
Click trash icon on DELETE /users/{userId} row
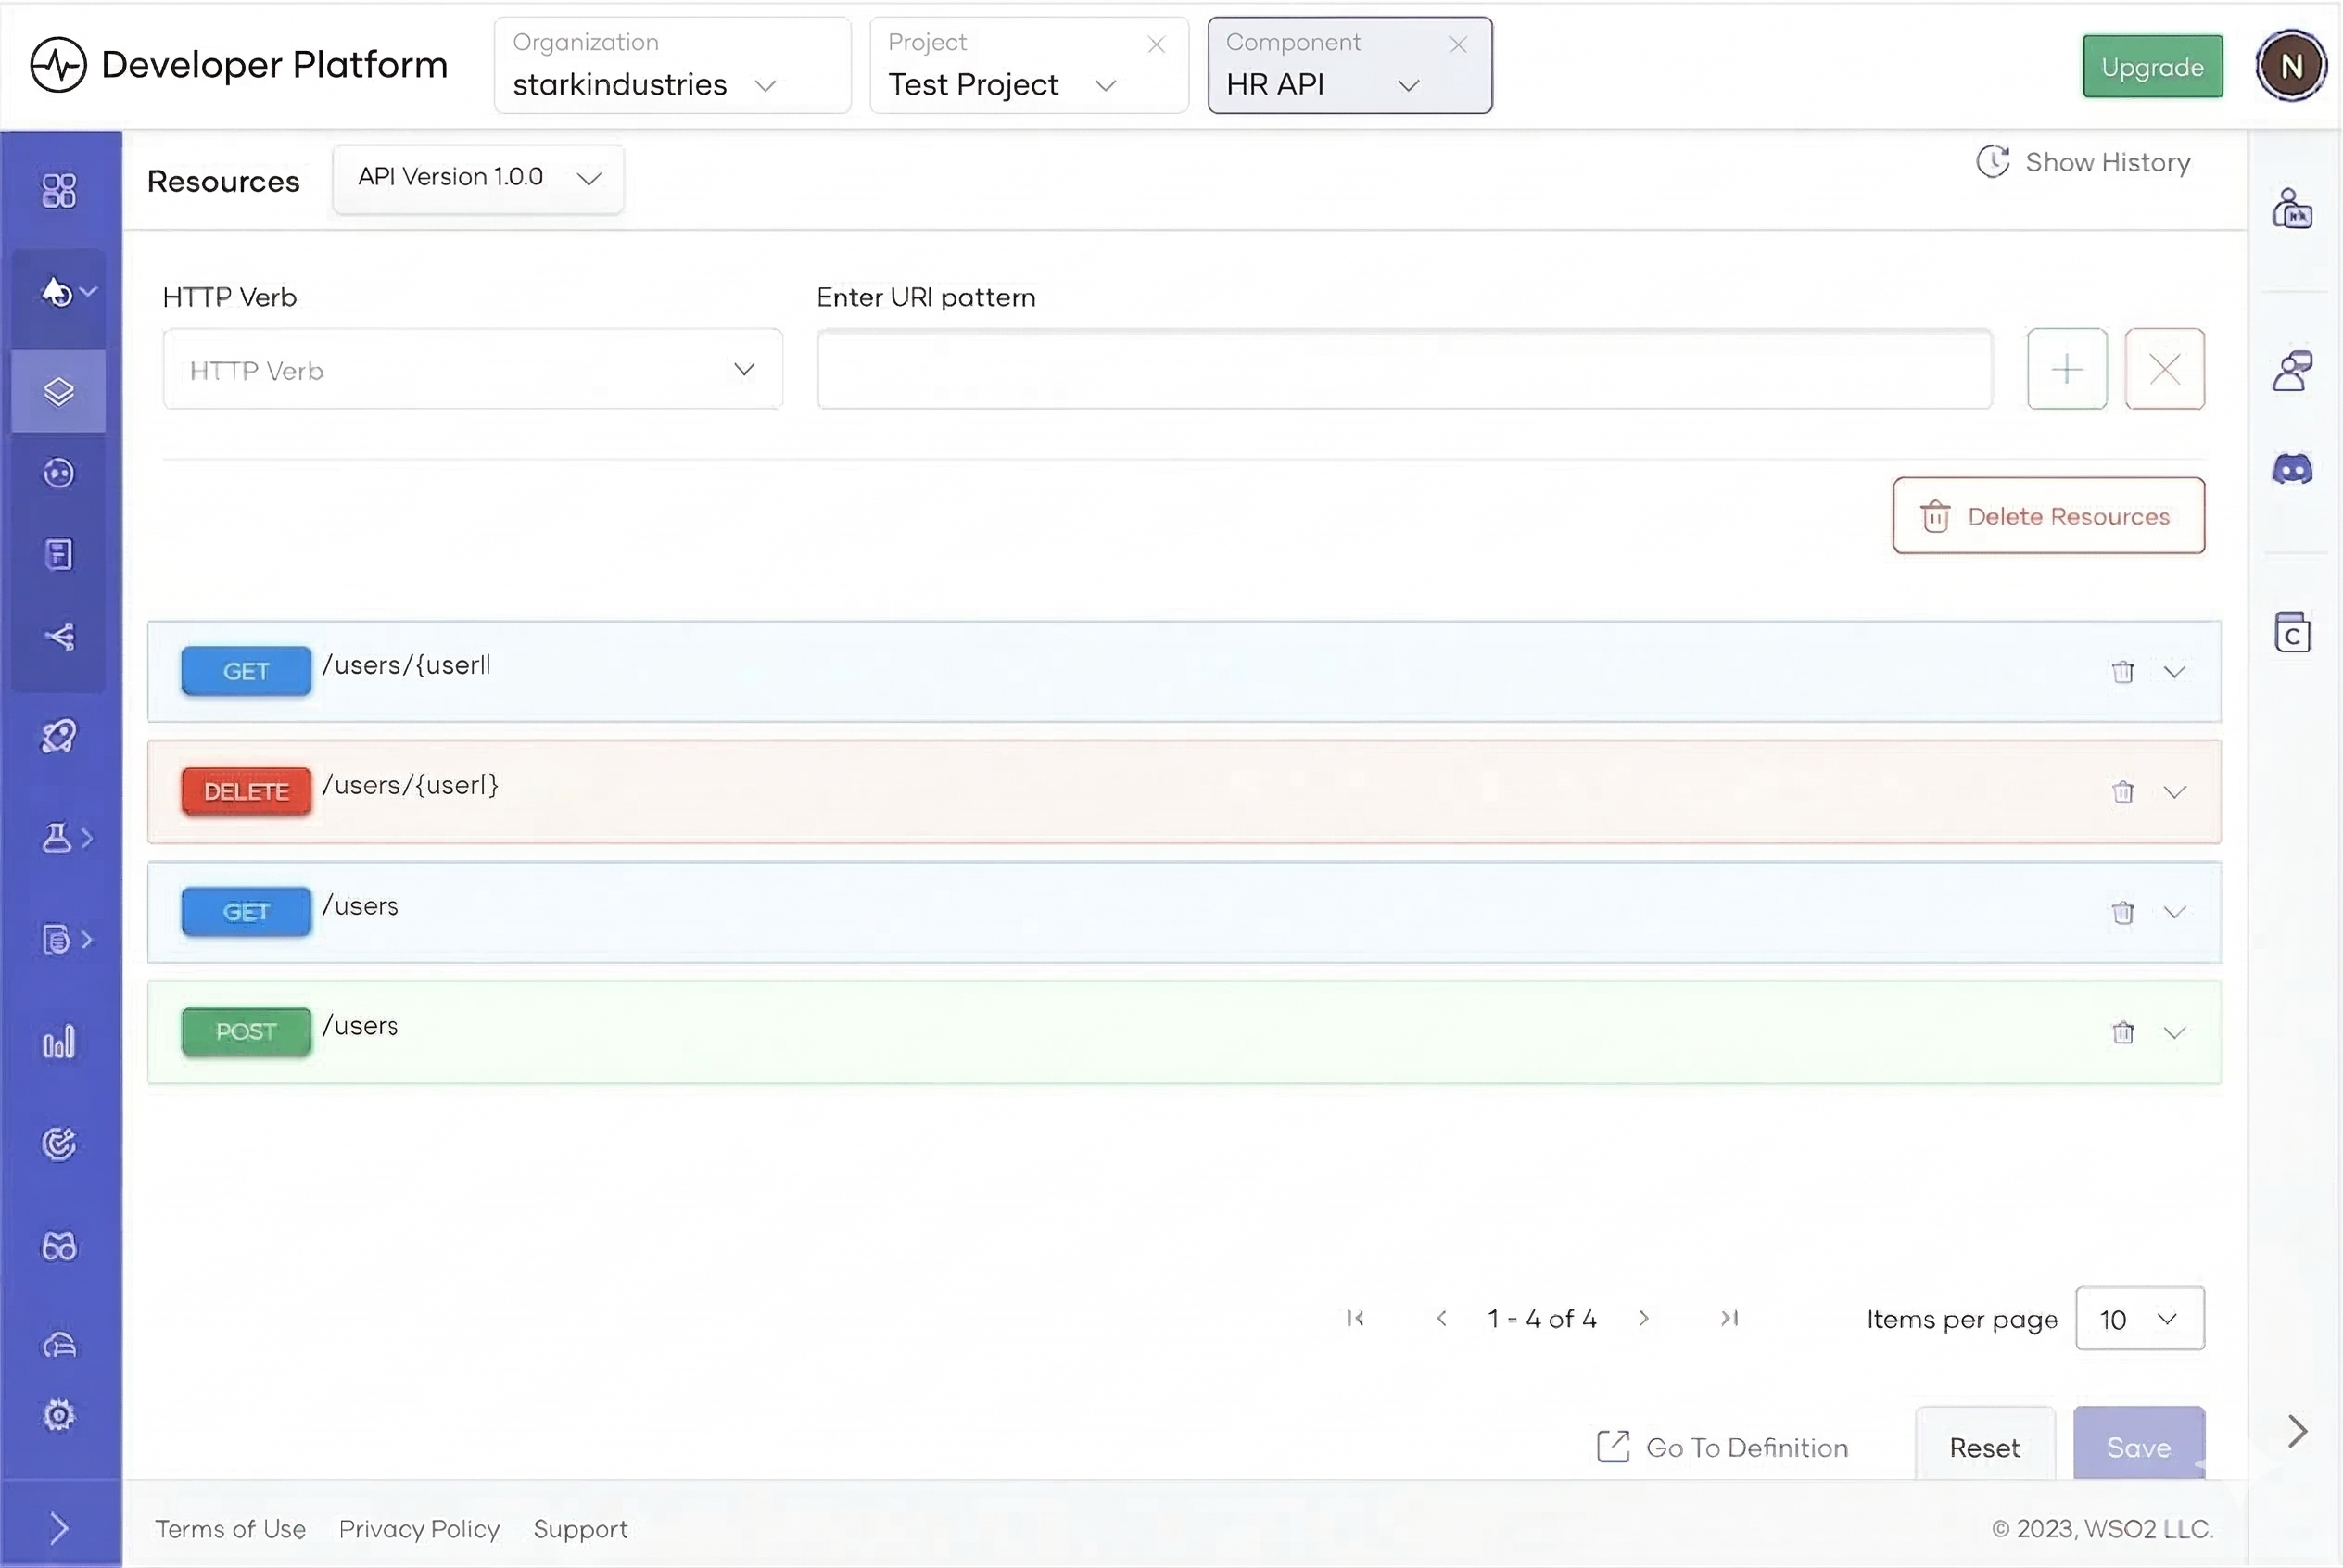coord(2122,792)
